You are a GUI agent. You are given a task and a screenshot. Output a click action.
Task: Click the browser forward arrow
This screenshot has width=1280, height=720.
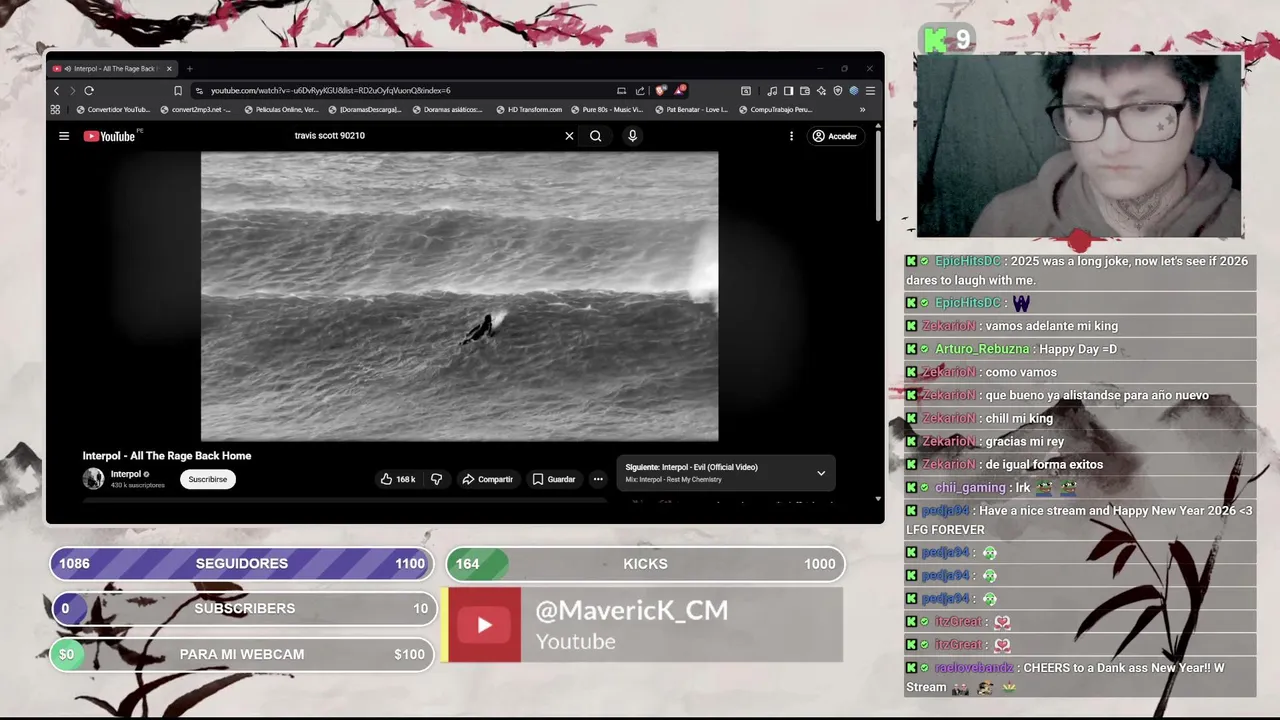click(x=72, y=90)
